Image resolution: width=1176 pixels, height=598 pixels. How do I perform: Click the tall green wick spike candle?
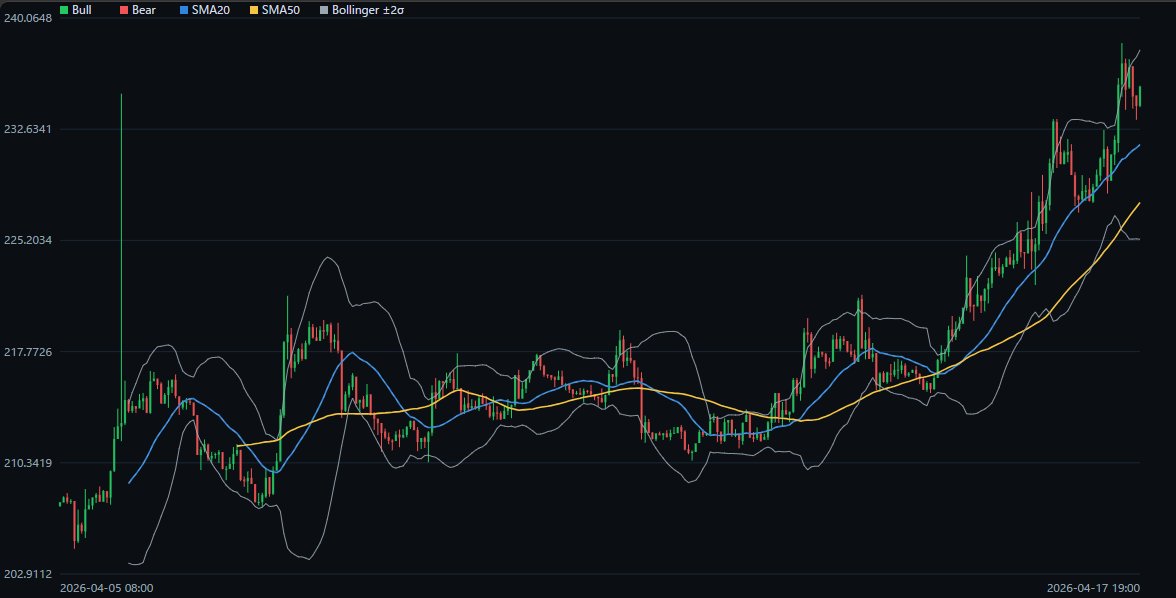121,250
